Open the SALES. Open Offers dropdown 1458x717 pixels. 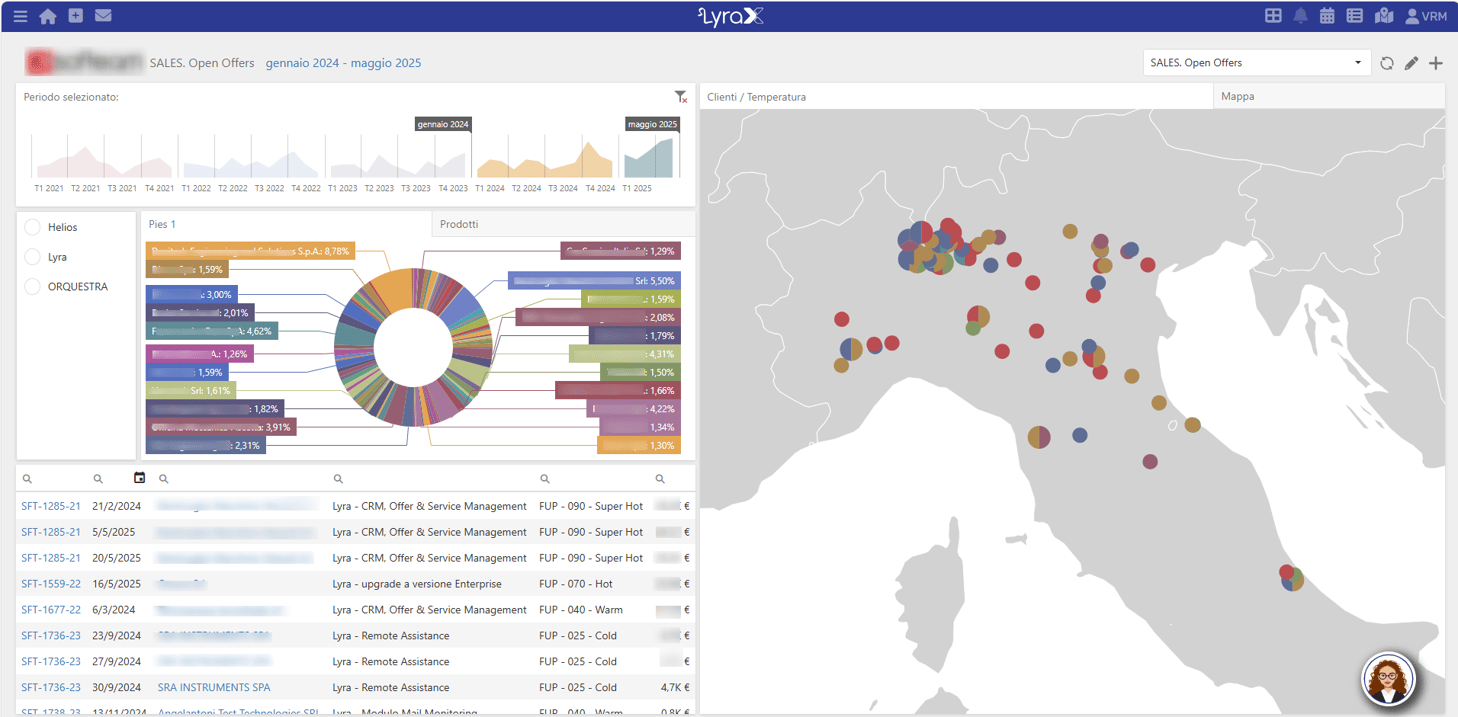click(1255, 62)
